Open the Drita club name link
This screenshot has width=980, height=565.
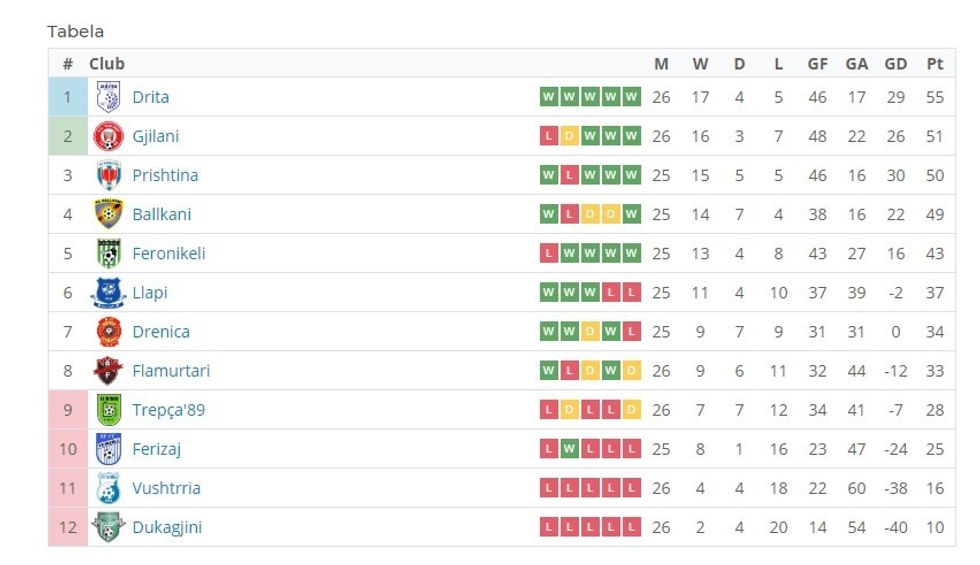(x=150, y=97)
